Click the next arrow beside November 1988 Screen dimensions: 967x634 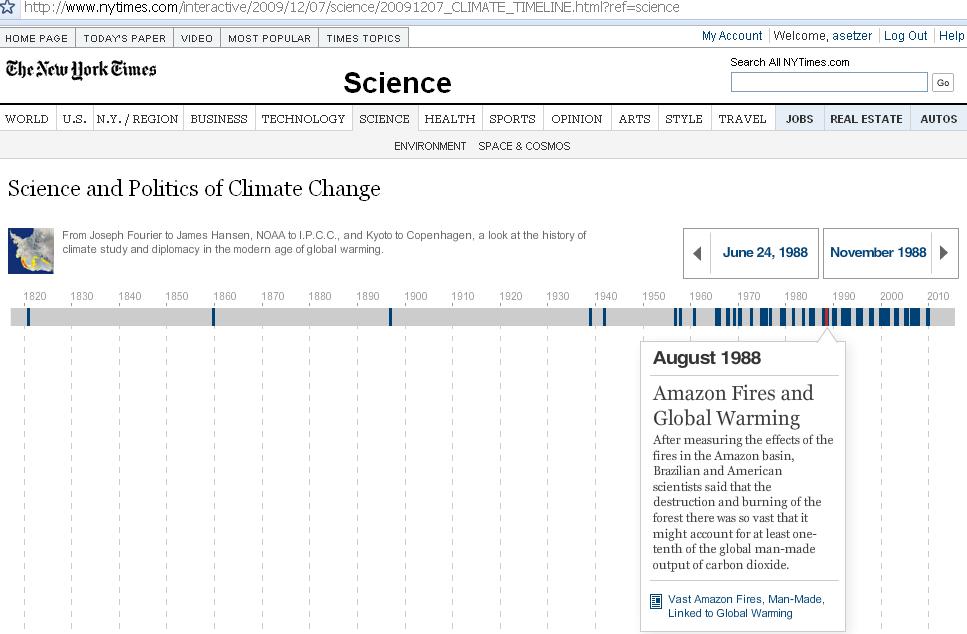(x=944, y=253)
